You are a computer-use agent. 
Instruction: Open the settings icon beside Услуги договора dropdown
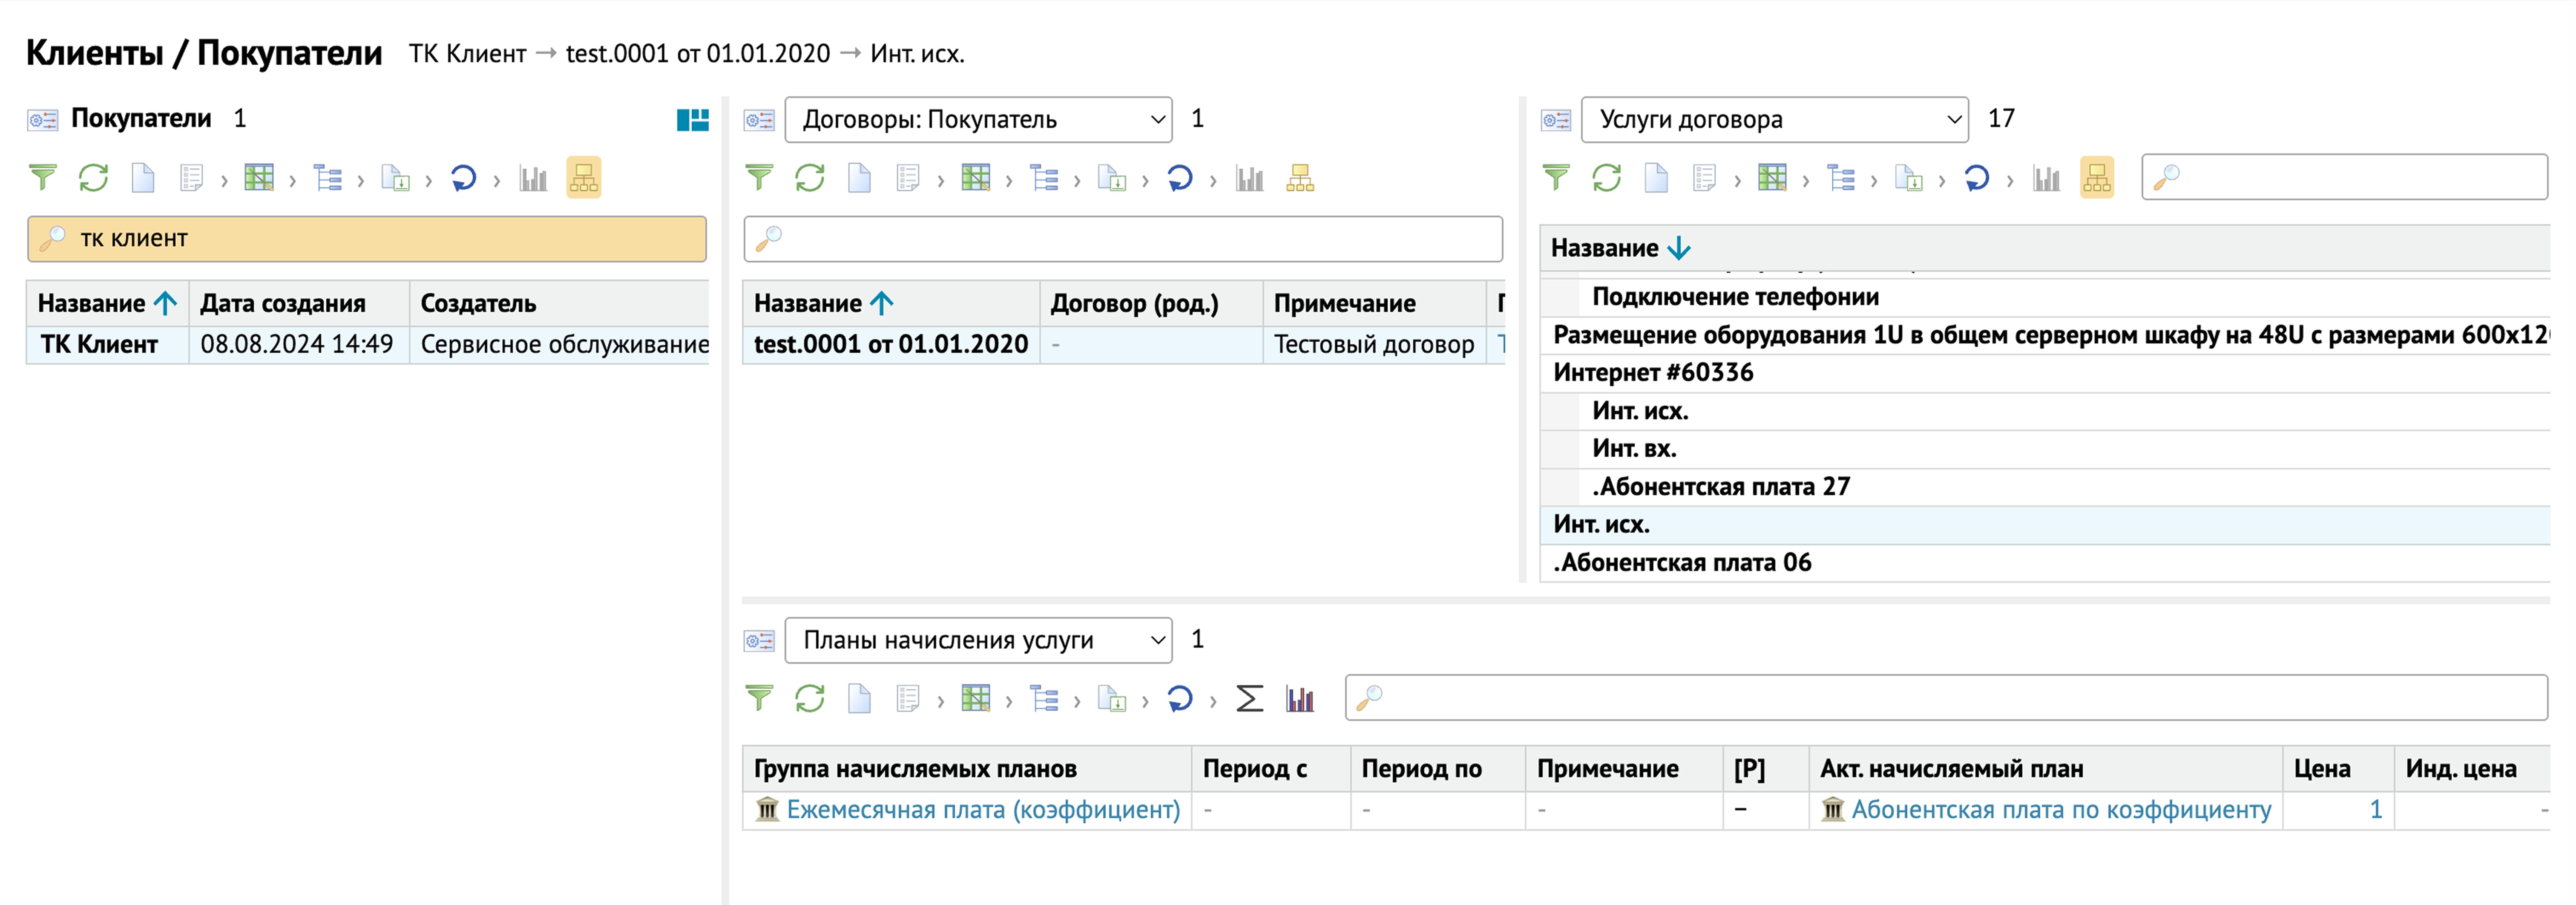tap(1556, 120)
